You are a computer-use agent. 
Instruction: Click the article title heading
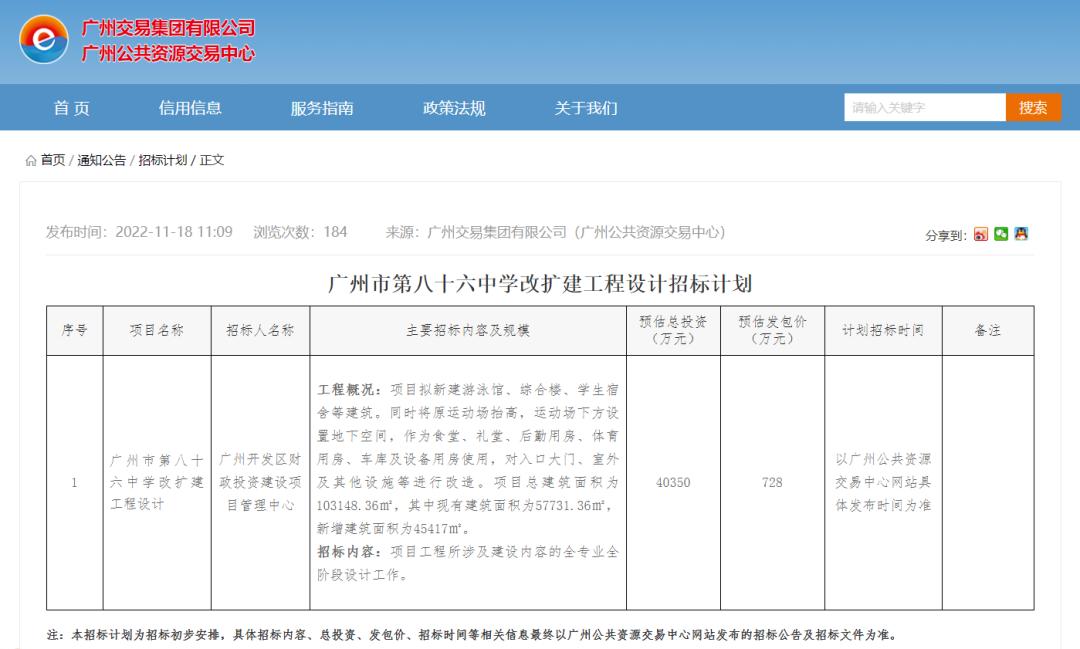pos(540,283)
